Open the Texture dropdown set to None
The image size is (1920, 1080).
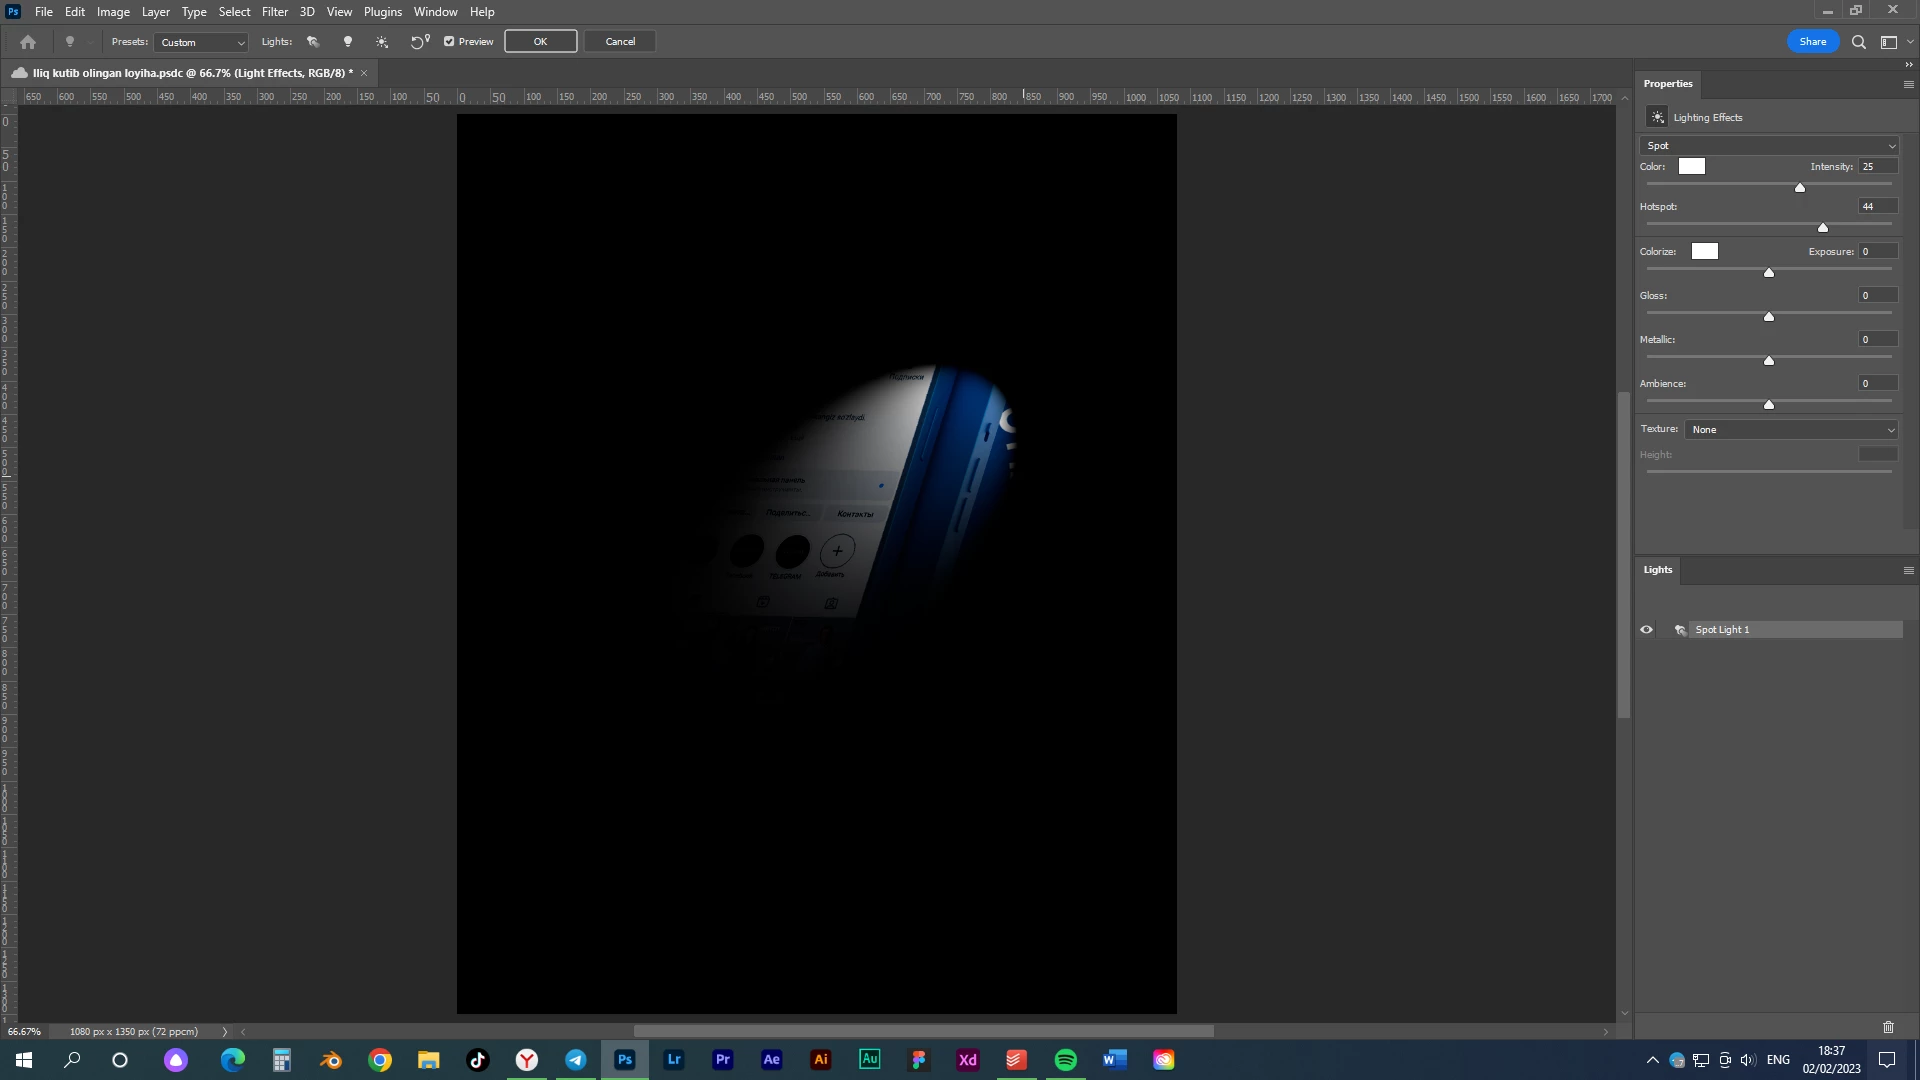coord(1792,430)
